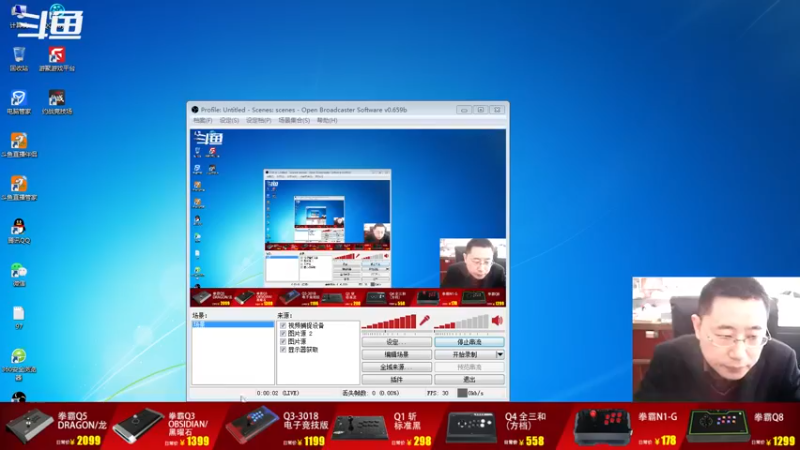Click the 丢失帧数: 0 (0.00%) status text

click(370, 393)
